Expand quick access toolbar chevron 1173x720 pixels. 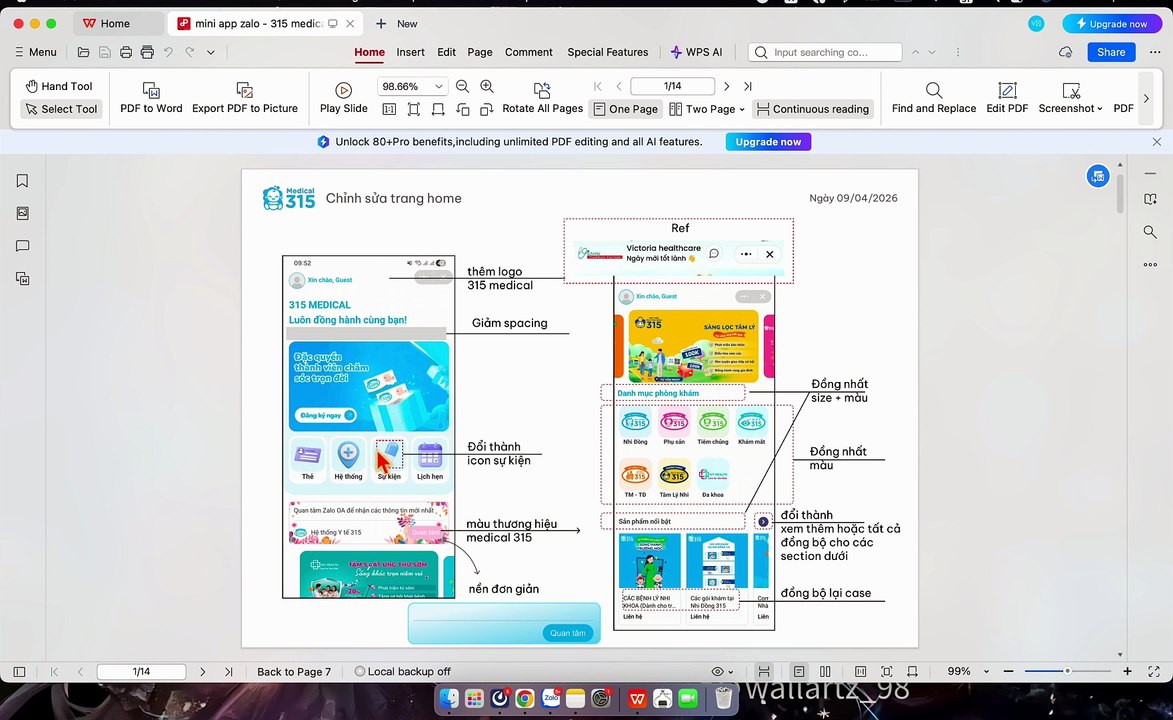pos(211,52)
